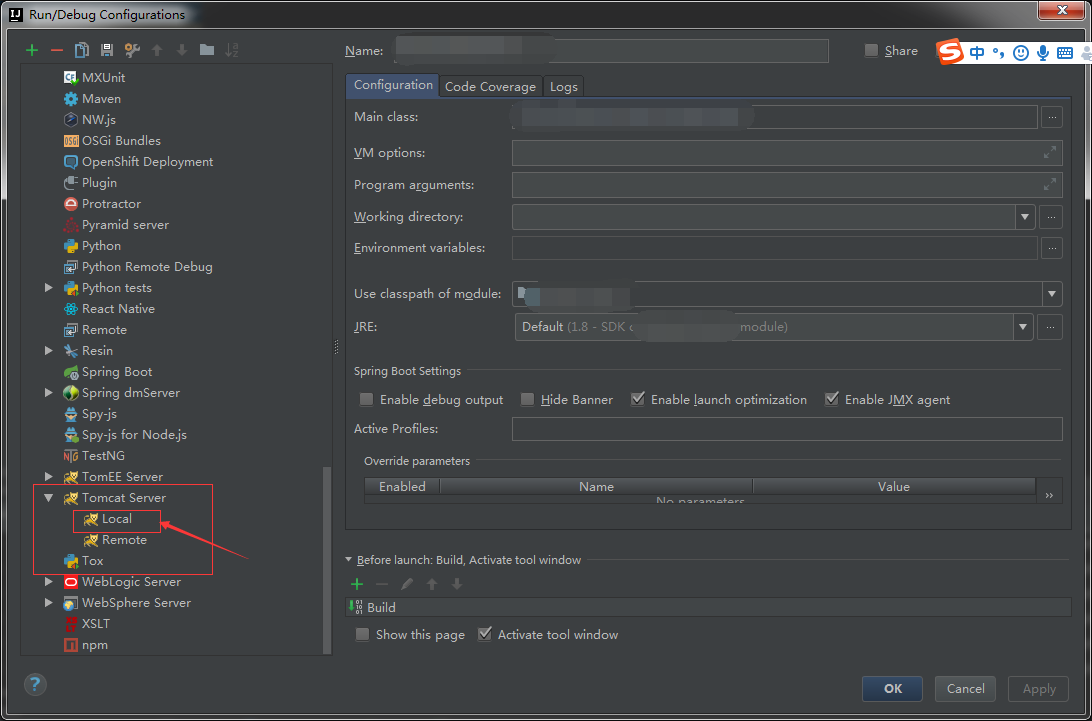Open the JRE dropdown
Screen dimensions: 1092x721
[x=1022, y=327]
